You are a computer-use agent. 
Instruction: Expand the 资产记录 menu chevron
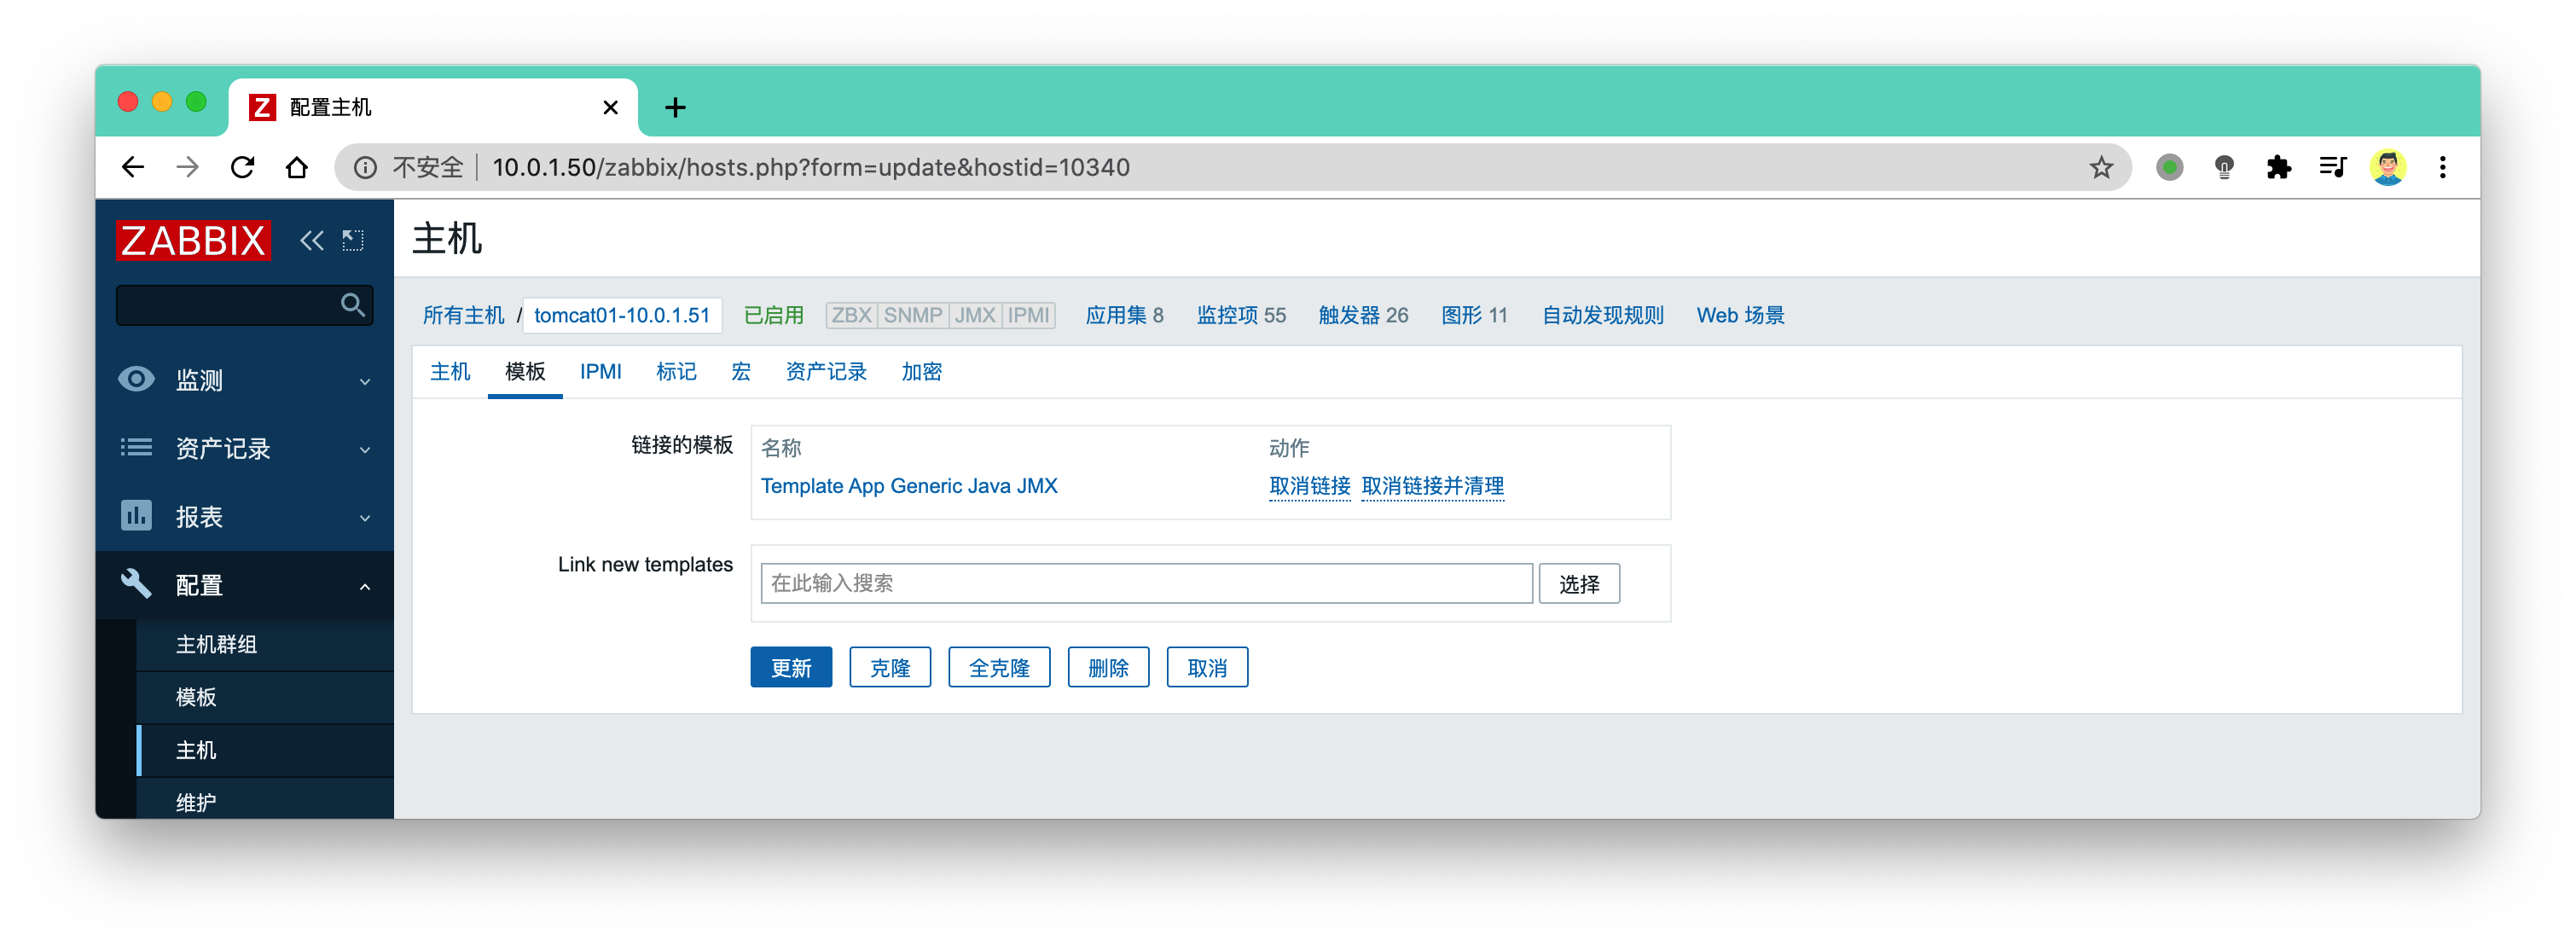pyautogui.click(x=365, y=450)
